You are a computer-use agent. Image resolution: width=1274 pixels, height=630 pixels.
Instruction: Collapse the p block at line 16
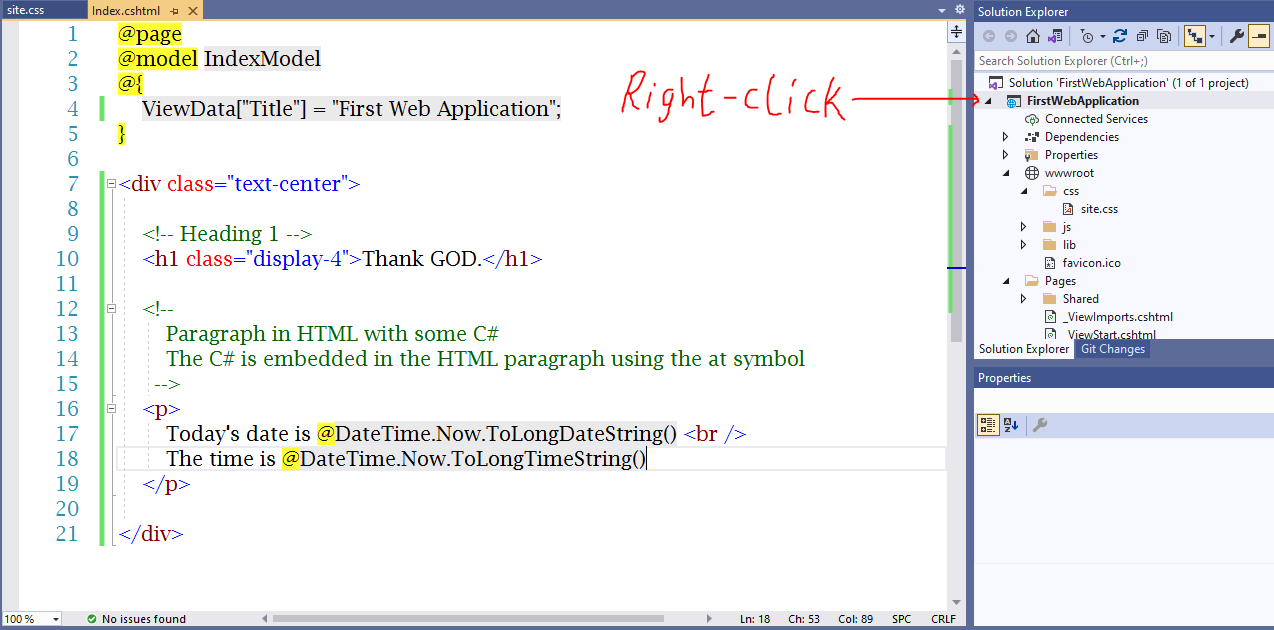coord(111,409)
